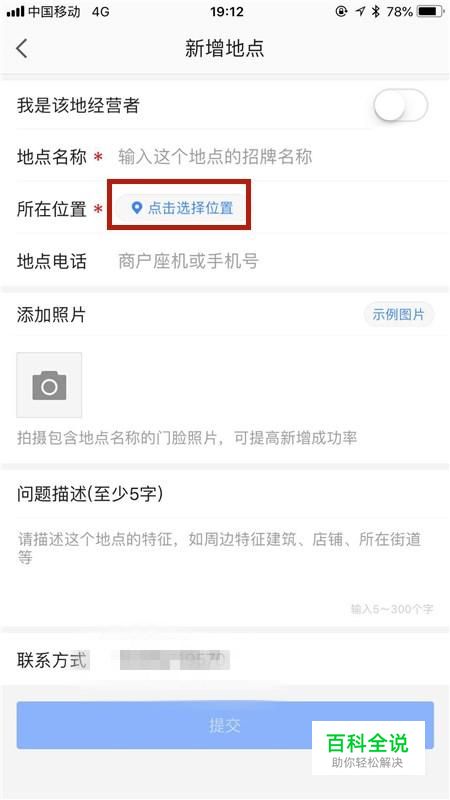Screen dimensions: 450x800
Task: Click the 新增地点 page title
Action: [x=224, y=48]
